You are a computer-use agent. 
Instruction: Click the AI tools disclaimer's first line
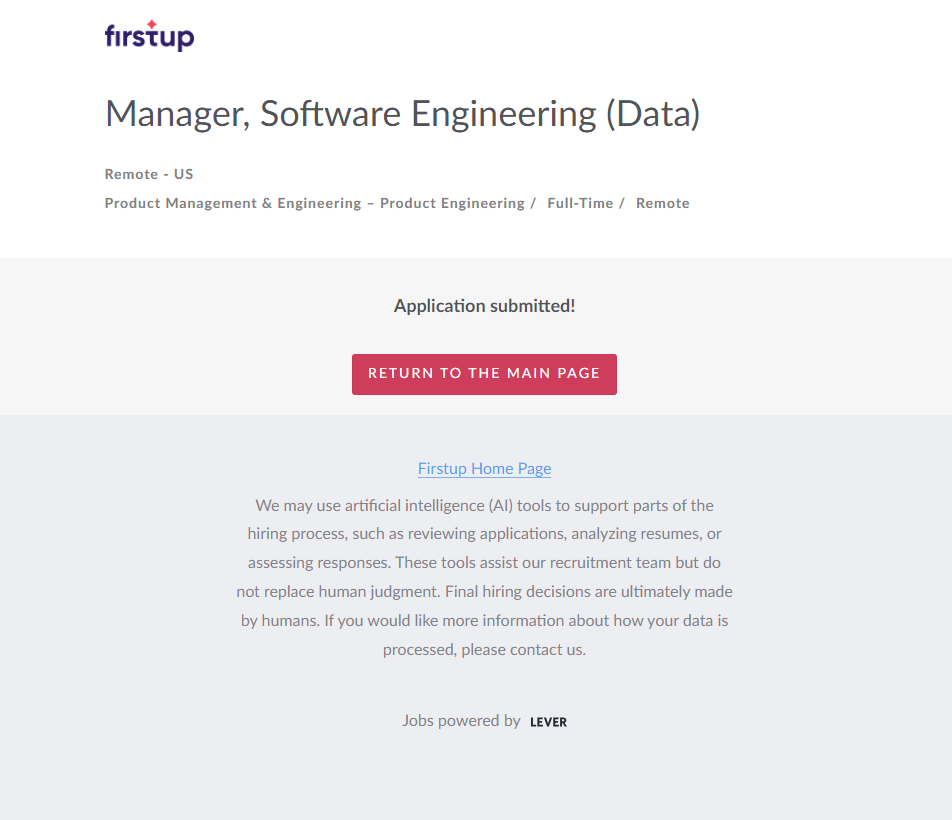(x=484, y=505)
